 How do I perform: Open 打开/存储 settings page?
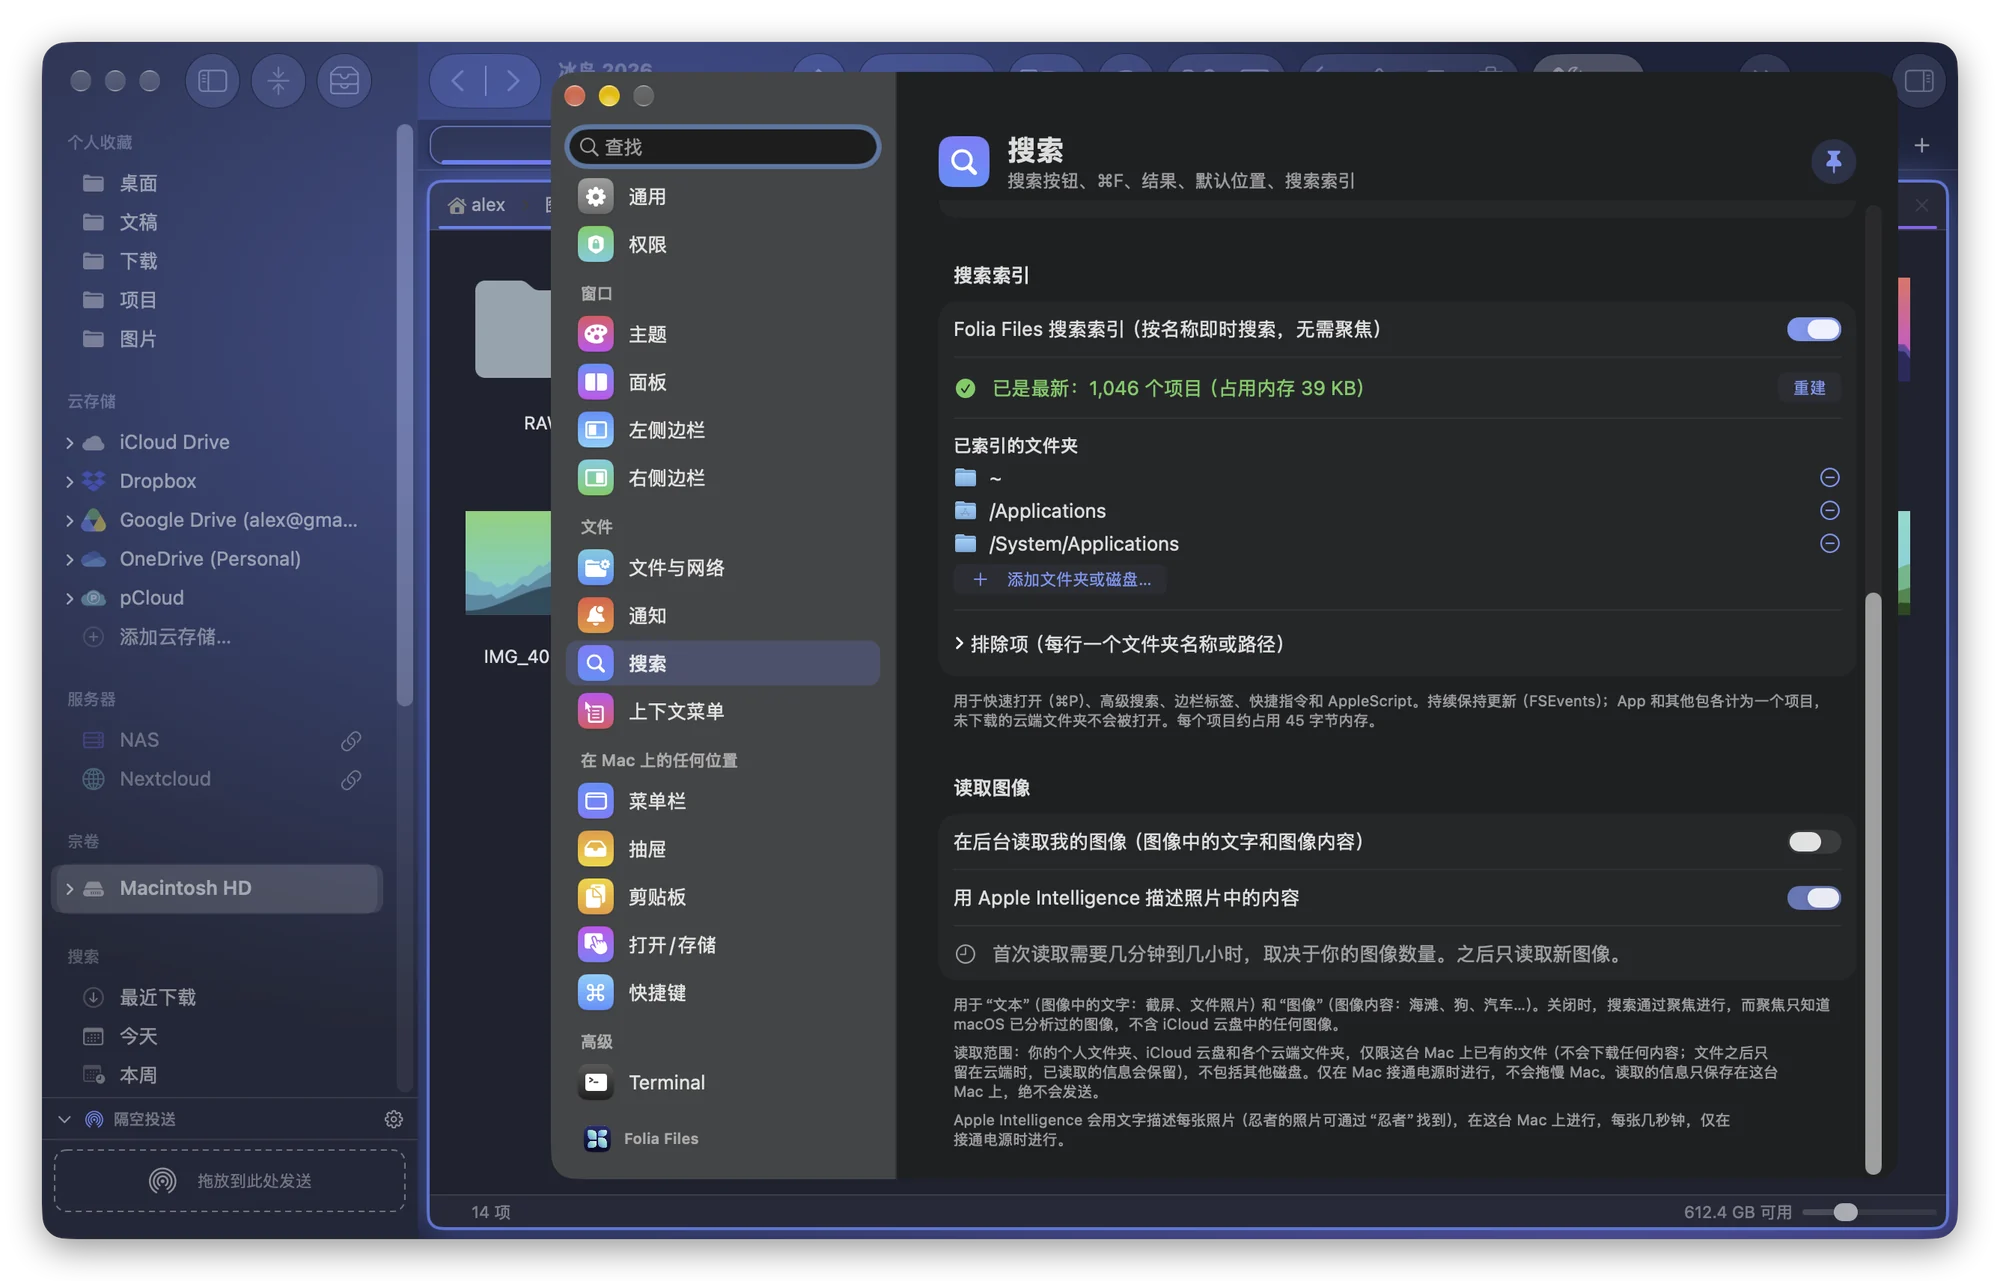722,945
